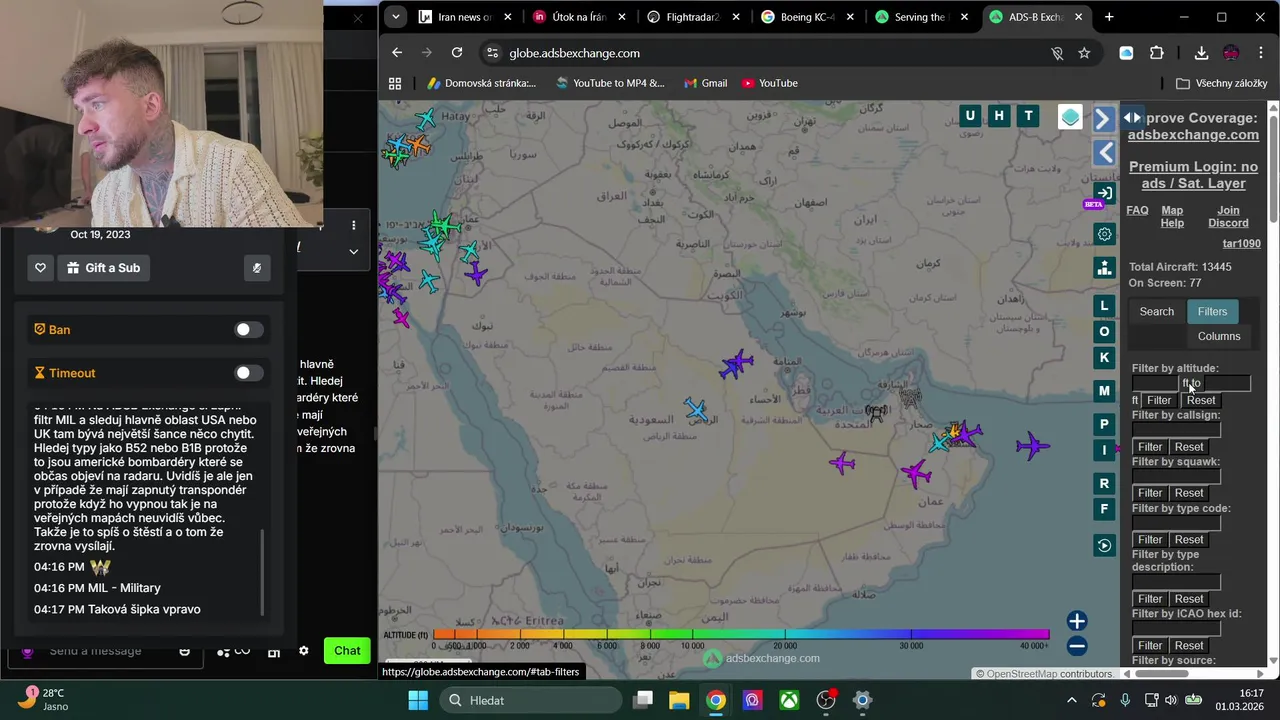
Task: Open the three-dot menu in left panel
Action: coord(353,225)
